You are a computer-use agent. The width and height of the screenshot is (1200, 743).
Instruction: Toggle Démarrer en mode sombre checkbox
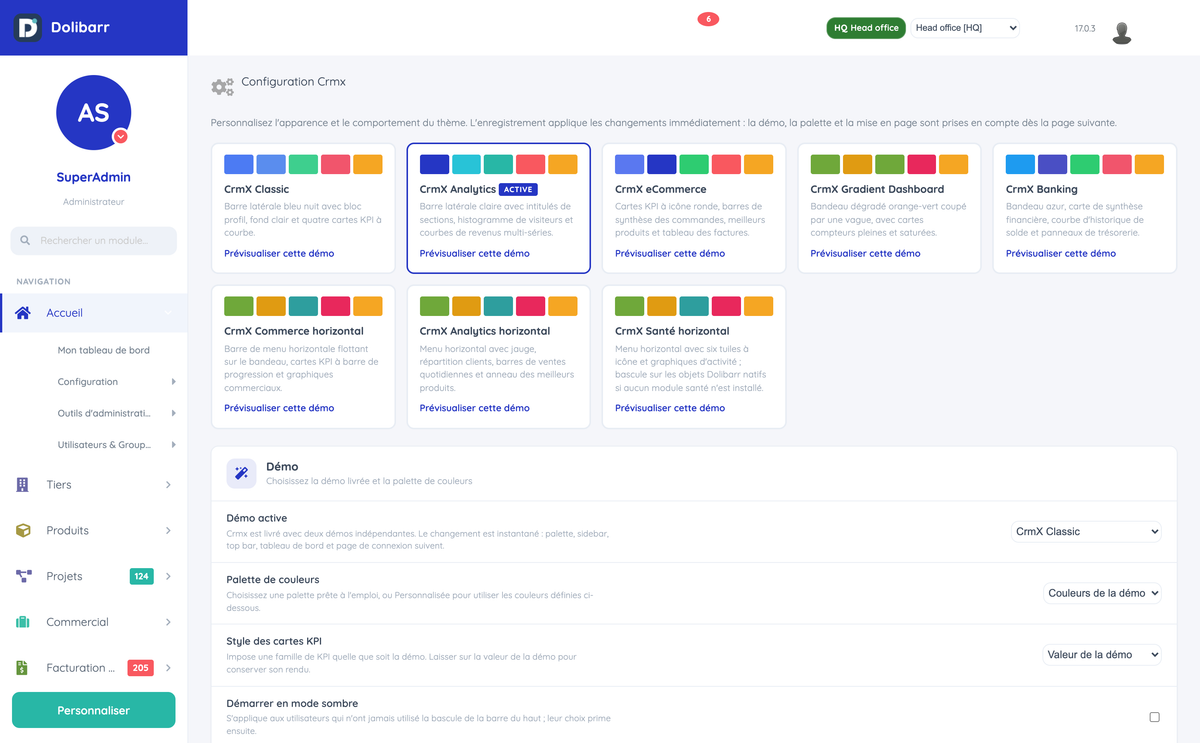pos(1154,717)
